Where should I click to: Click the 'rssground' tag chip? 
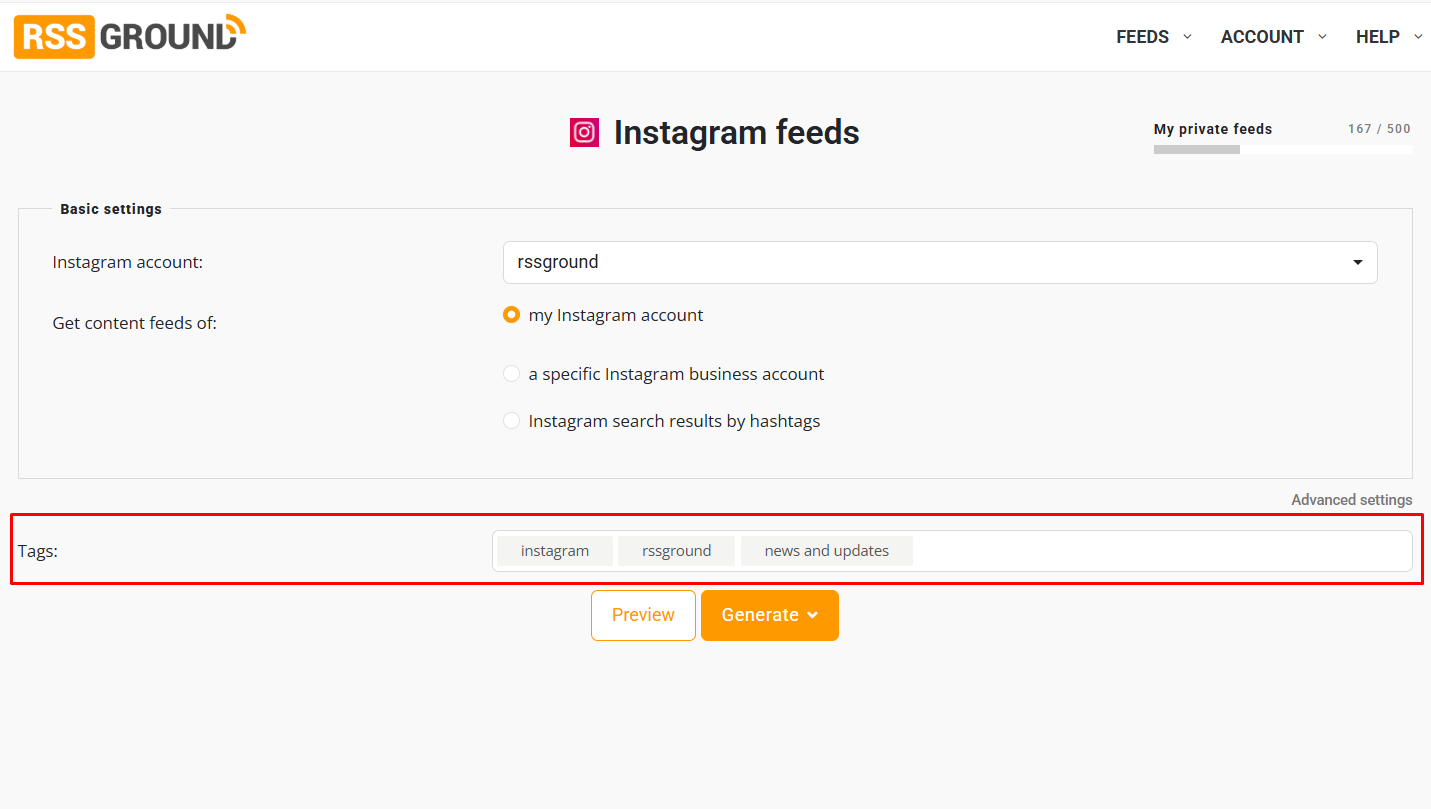[676, 551]
